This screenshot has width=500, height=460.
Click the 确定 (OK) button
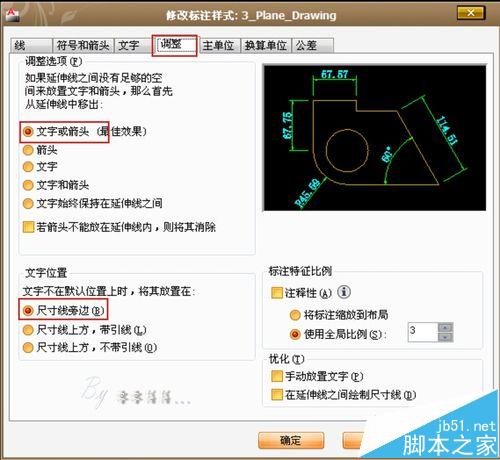[291, 441]
